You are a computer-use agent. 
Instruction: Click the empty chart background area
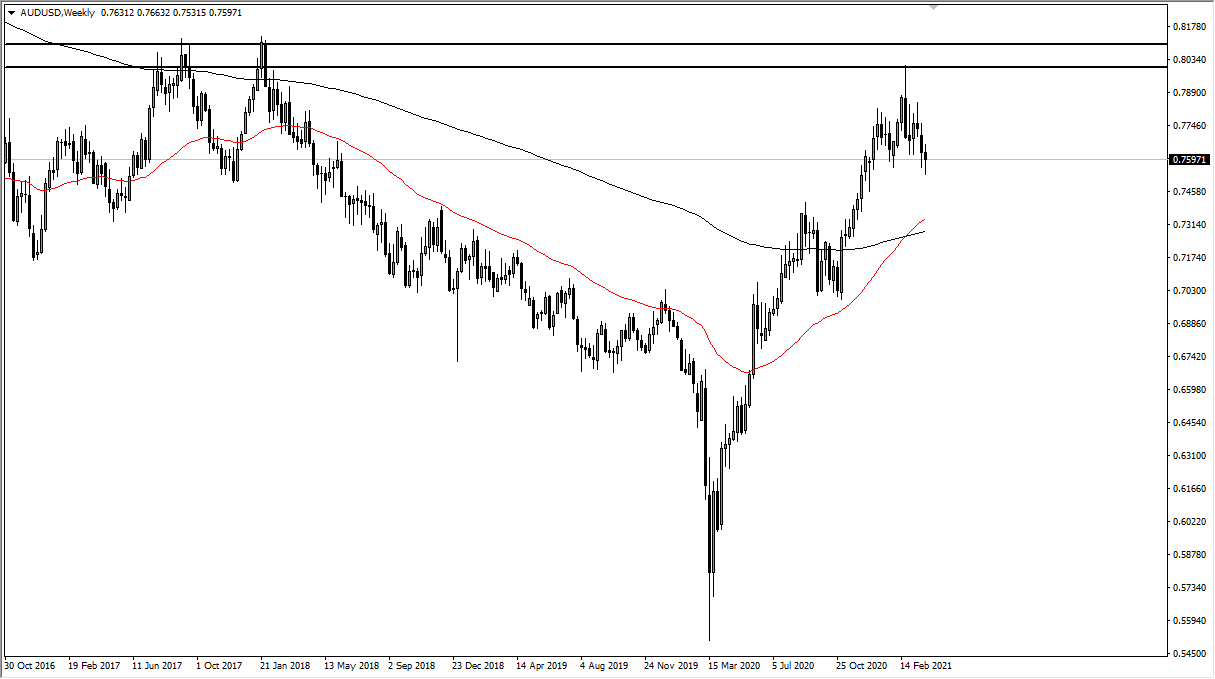click(x=1050, y=450)
